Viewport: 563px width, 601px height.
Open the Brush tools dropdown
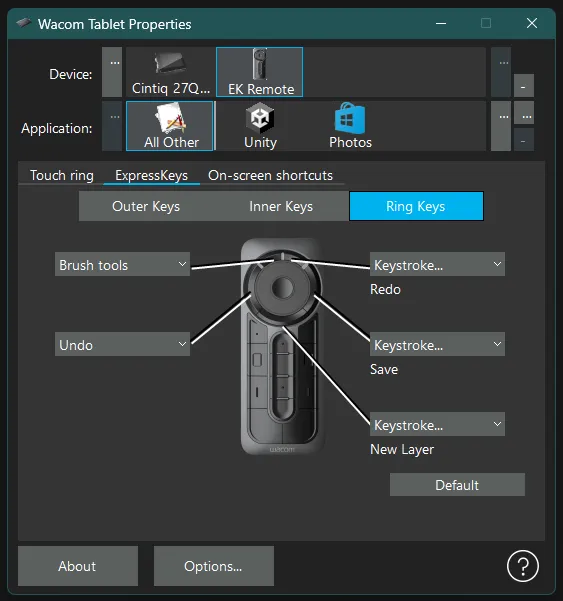click(122, 264)
